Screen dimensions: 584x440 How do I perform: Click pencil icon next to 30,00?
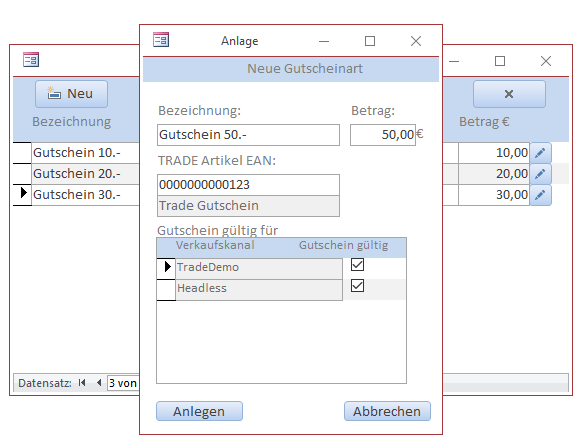[540, 195]
